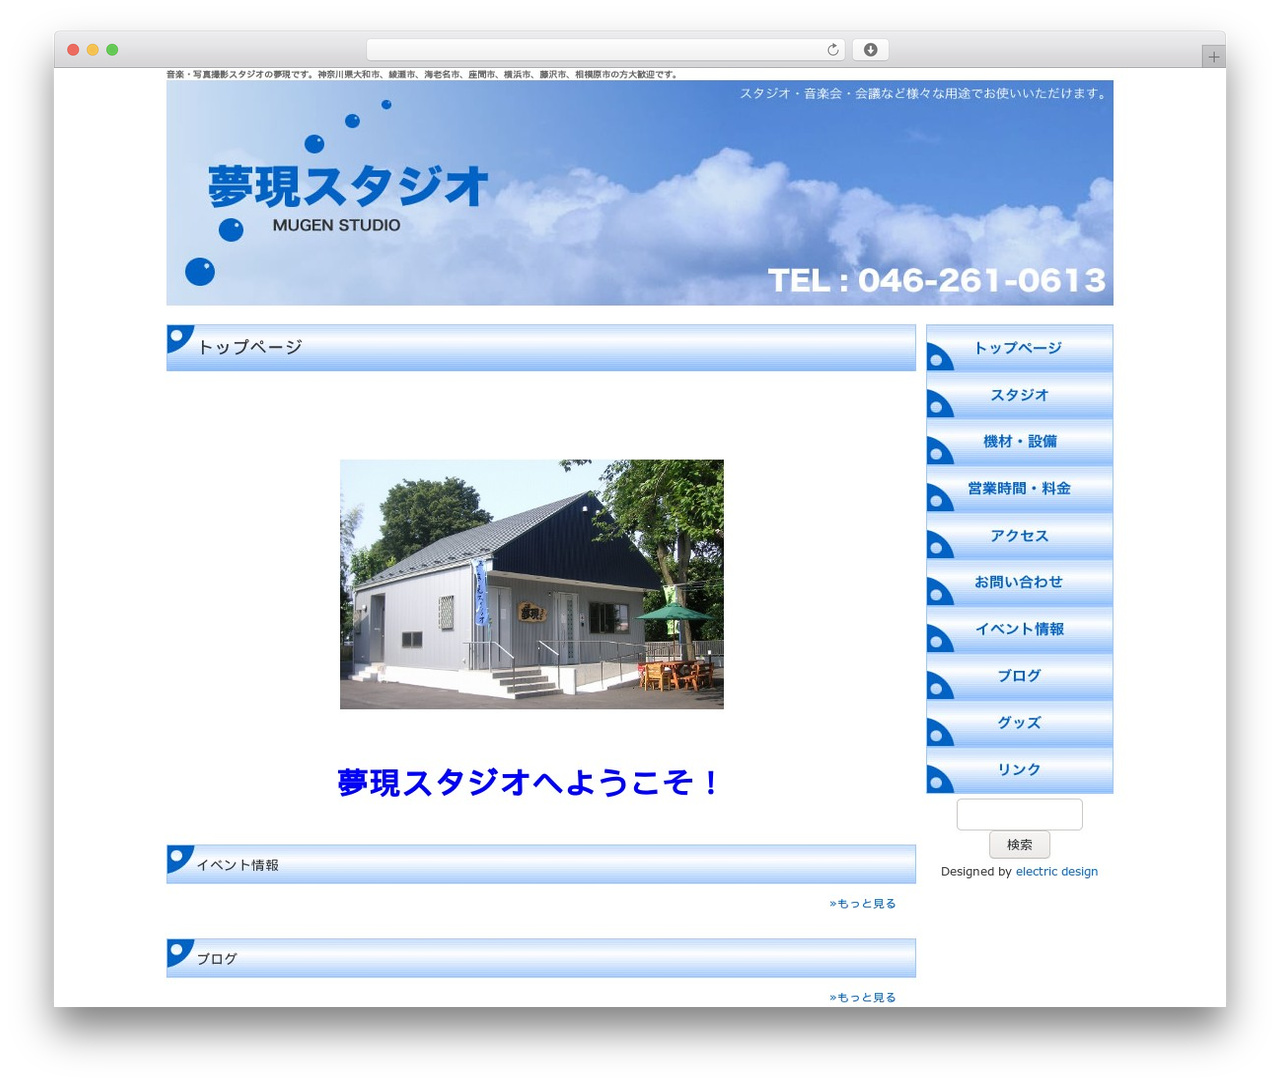Go to アクセス sidebar page
The image size is (1280, 1084).
coord(1019,536)
